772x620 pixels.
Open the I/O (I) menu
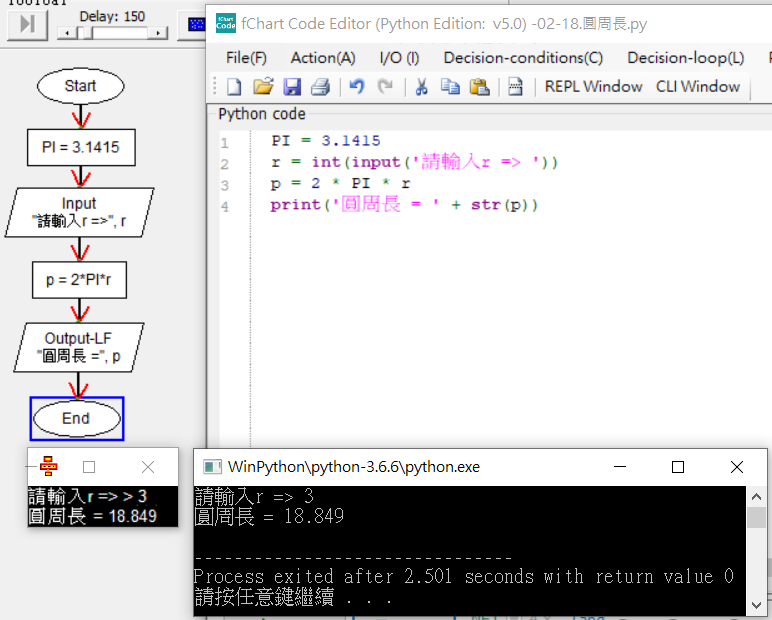pos(399,58)
